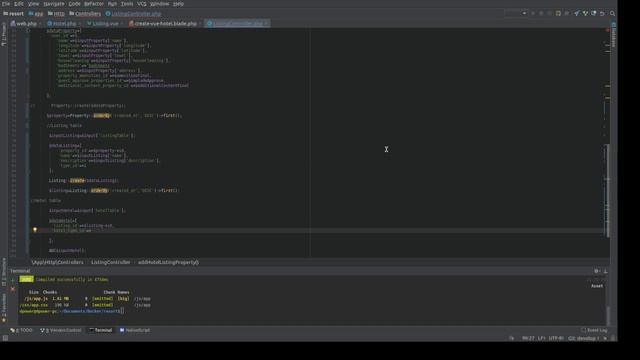Screen dimensions: 640x360
Task: Open the Refactor menu
Action: (94, 4)
